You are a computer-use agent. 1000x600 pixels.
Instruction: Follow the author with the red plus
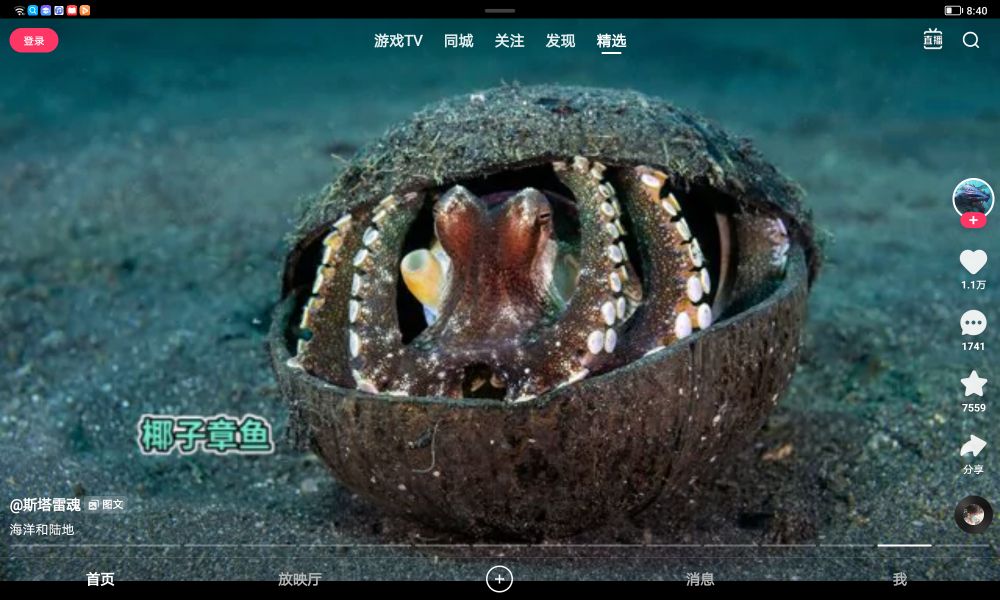click(x=973, y=220)
